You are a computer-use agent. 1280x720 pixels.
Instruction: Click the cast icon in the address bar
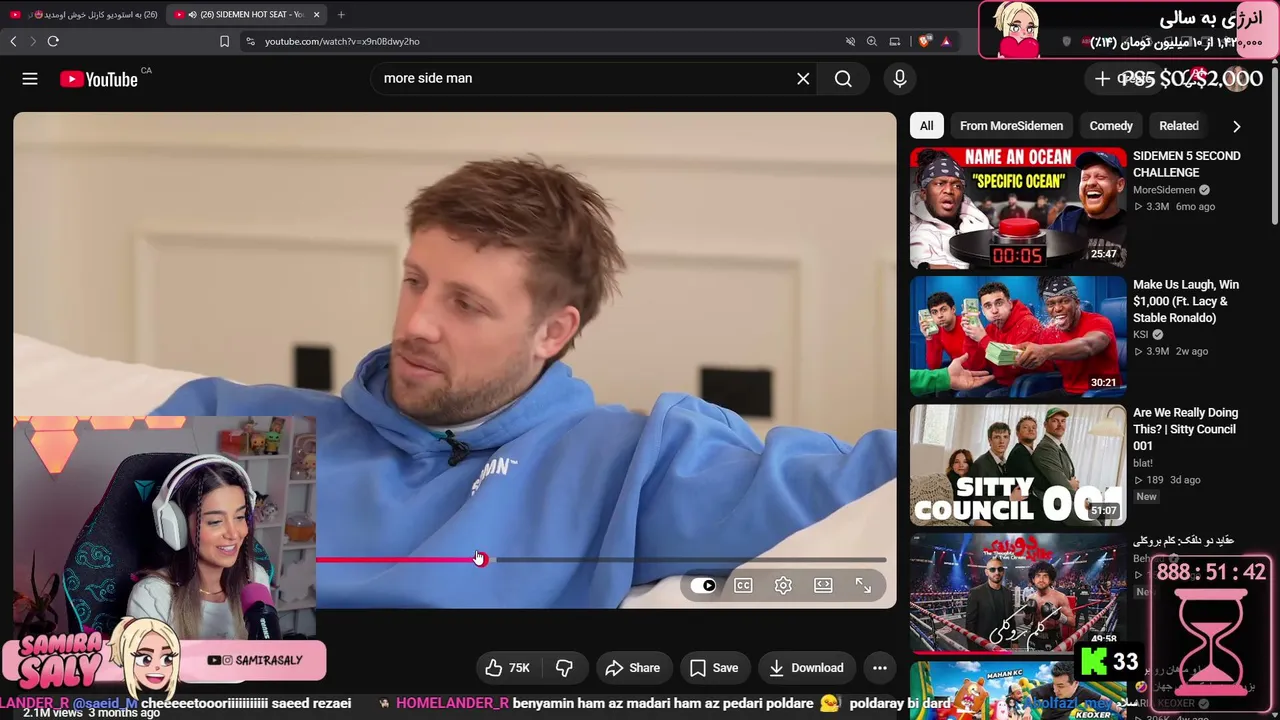tap(895, 41)
